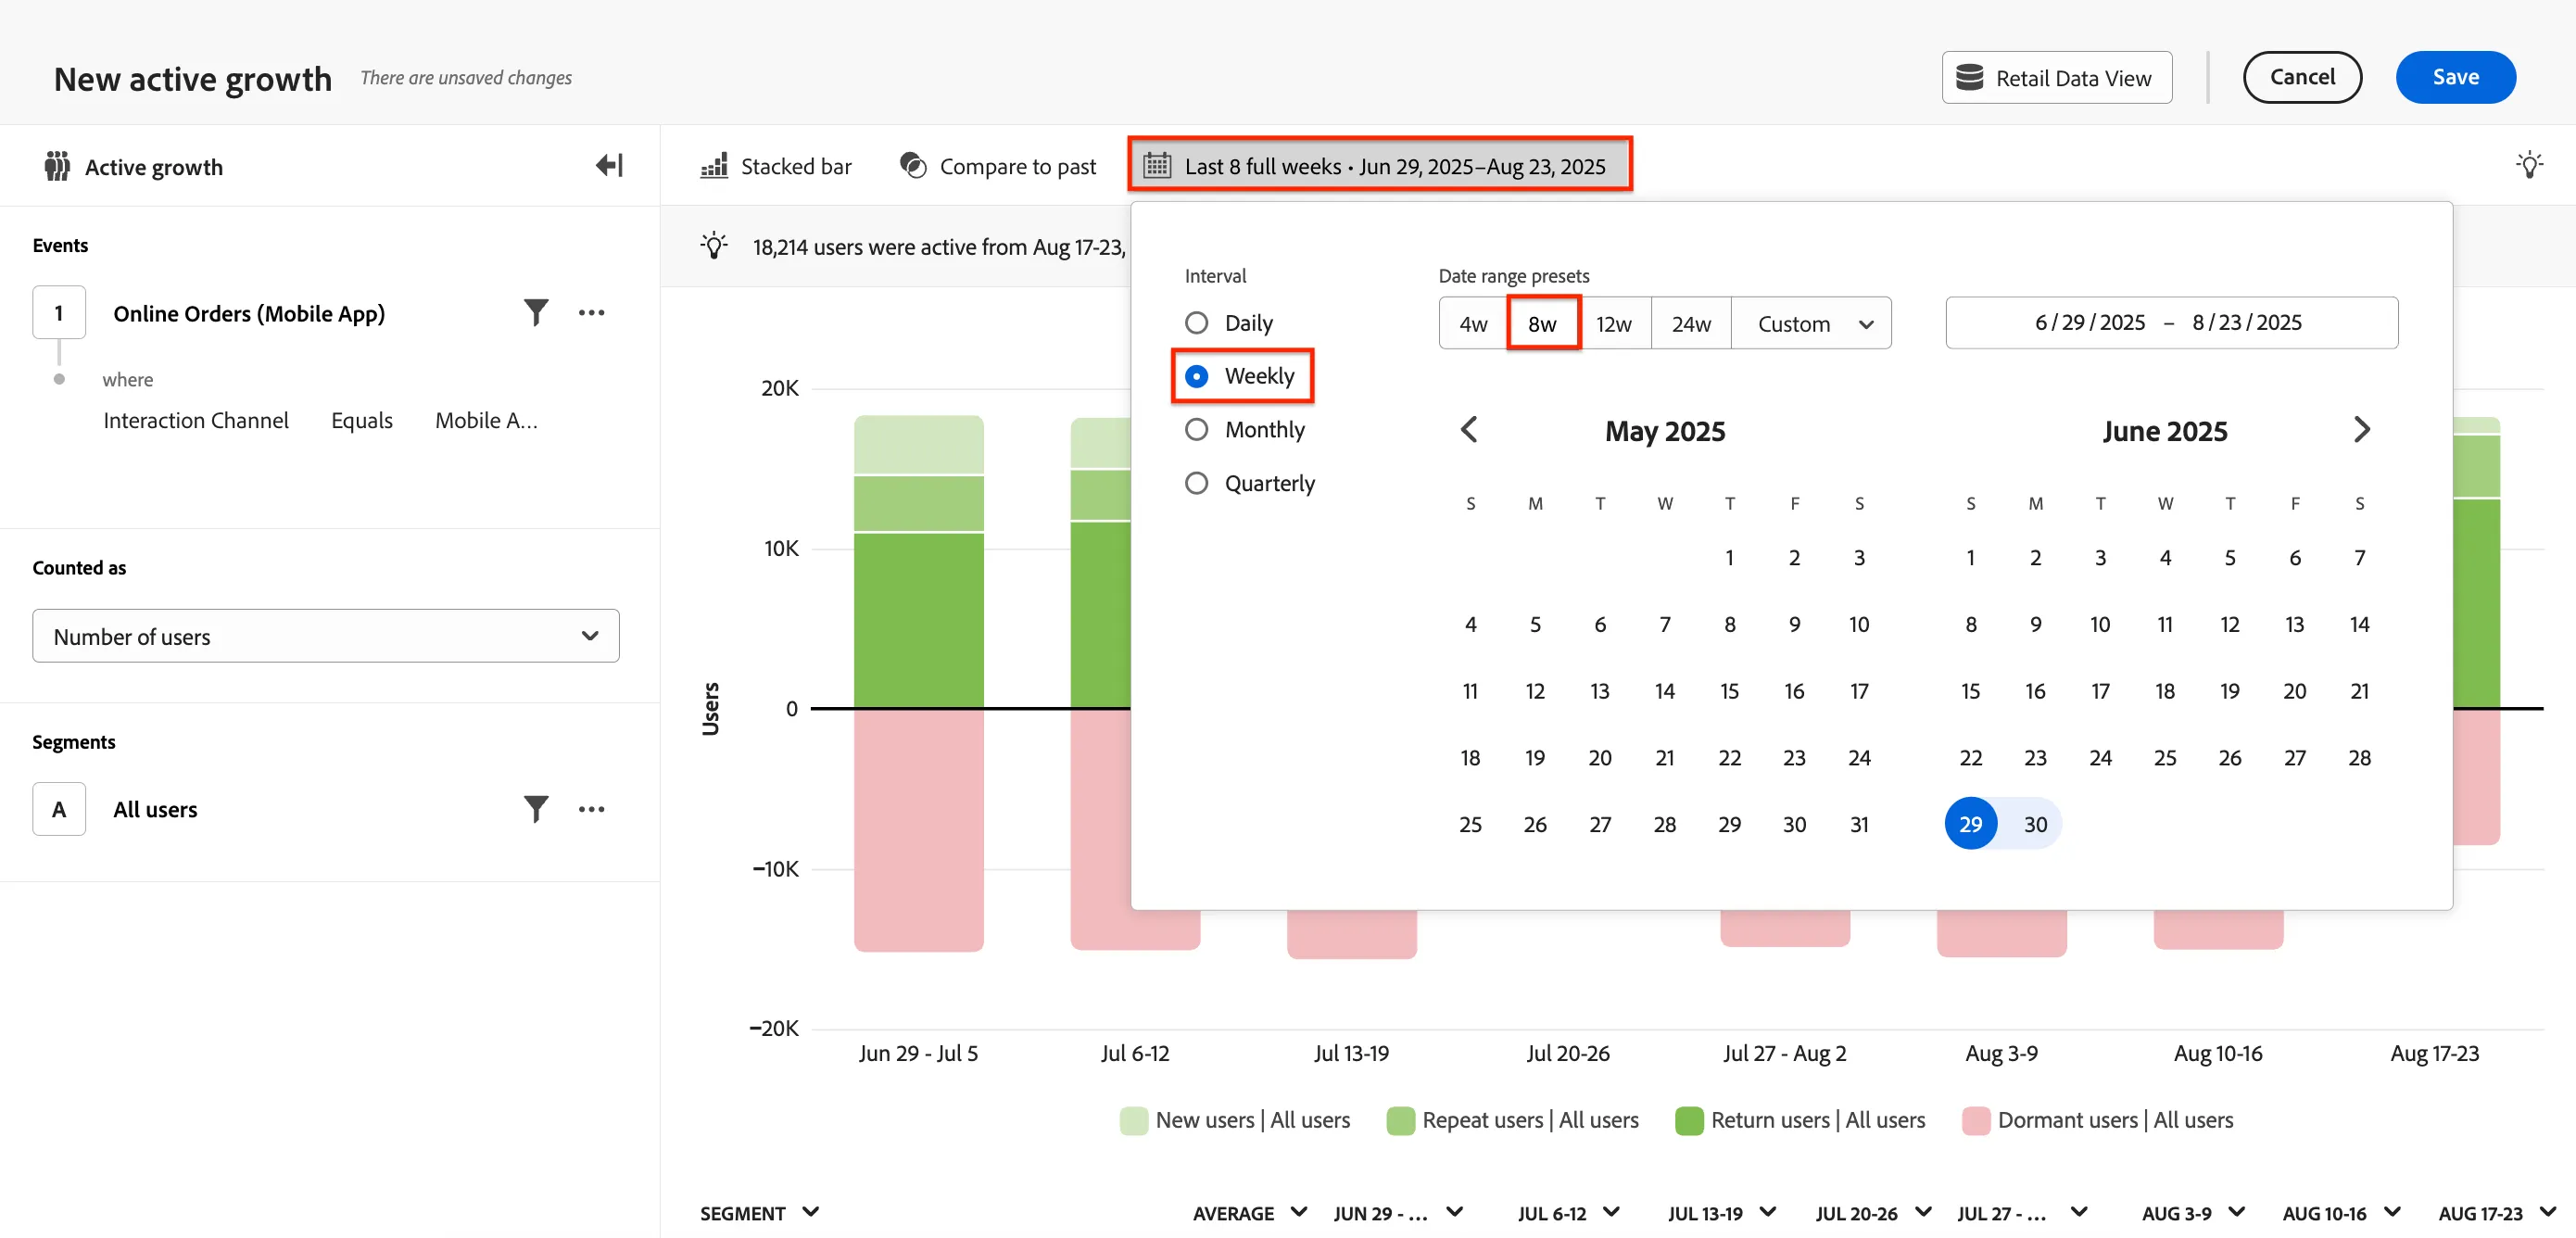
Task: Expand the AUG 3-9 column menu
Action: (x=2236, y=1212)
